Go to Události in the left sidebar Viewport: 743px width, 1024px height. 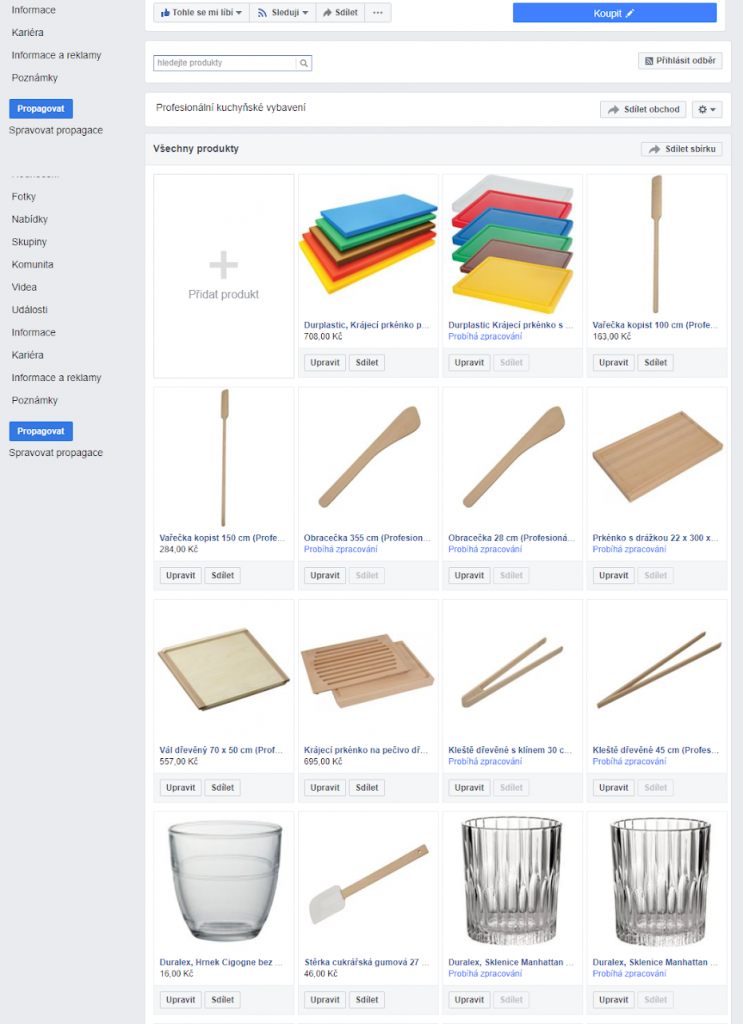point(30,310)
